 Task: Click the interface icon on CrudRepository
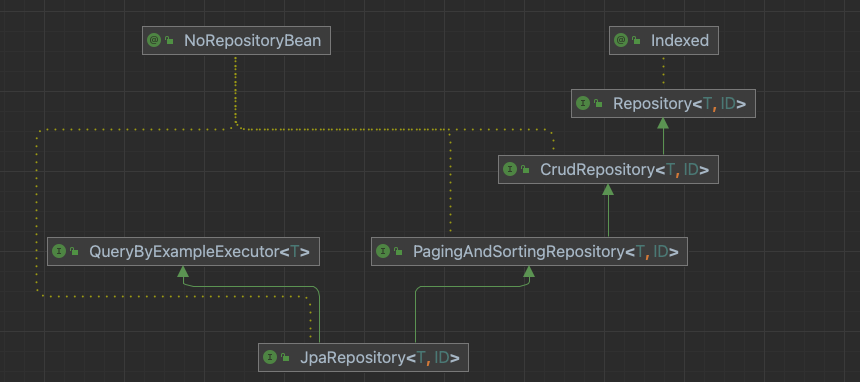(510, 169)
